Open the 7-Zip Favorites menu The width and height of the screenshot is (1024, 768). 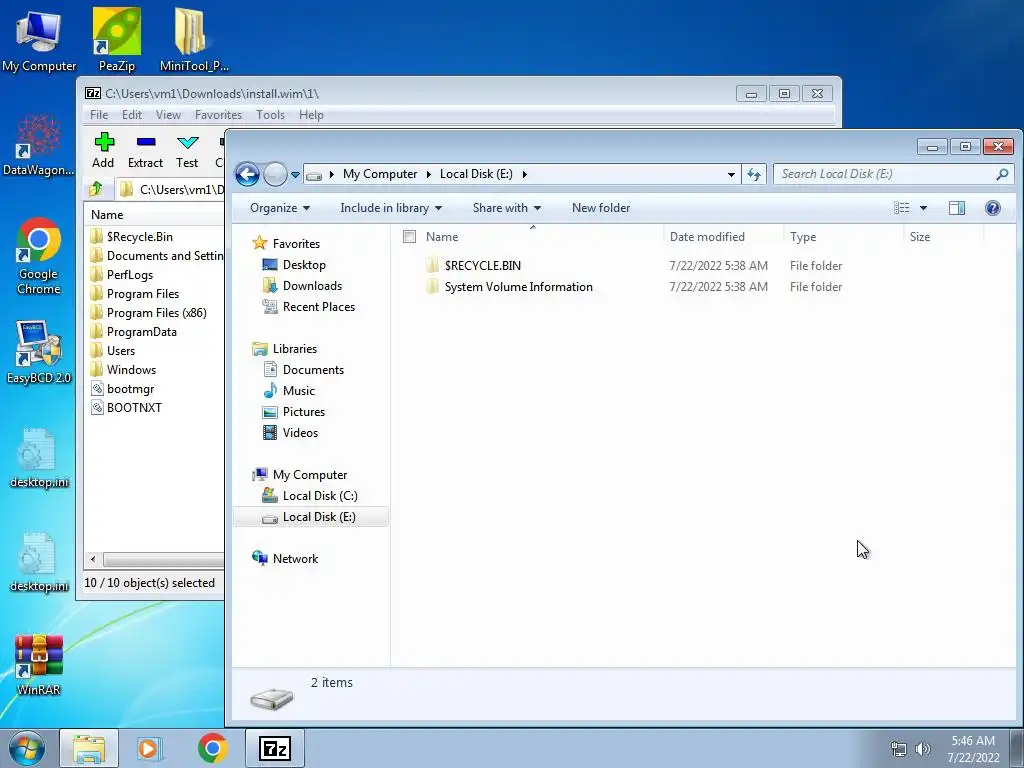(x=218, y=115)
